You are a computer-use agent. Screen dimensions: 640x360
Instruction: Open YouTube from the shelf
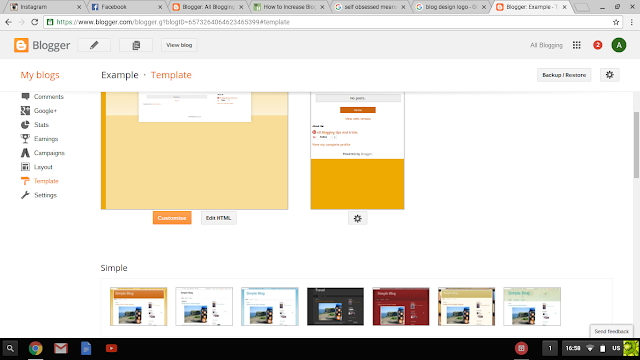coord(111,349)
